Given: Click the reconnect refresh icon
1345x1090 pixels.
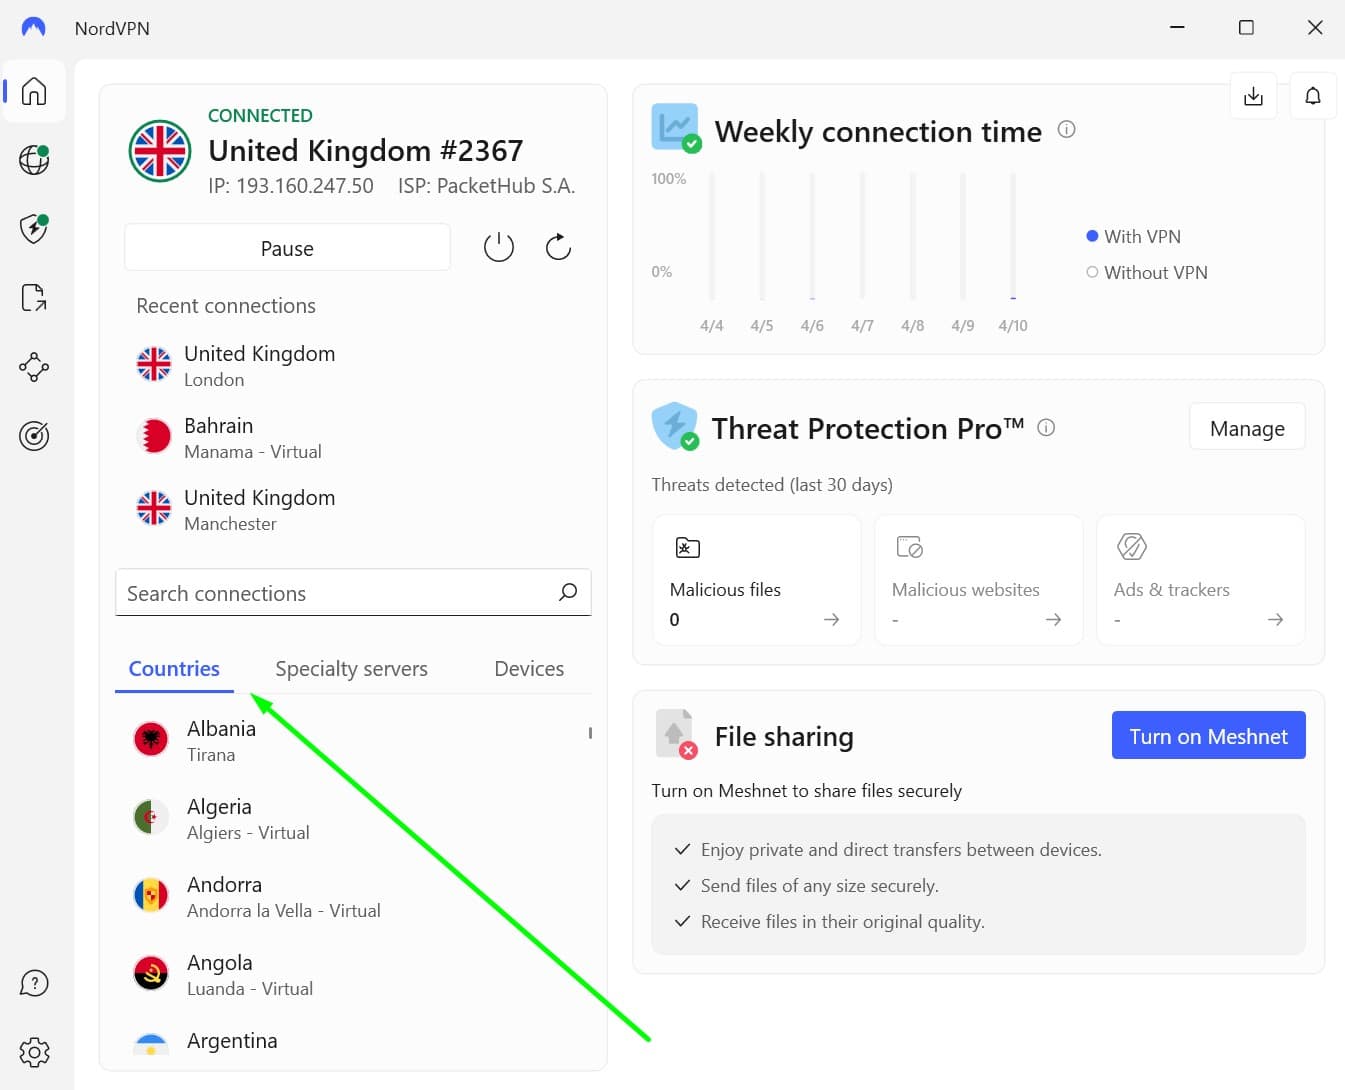Looking at the screenshot, I should [x=558, y=247].
